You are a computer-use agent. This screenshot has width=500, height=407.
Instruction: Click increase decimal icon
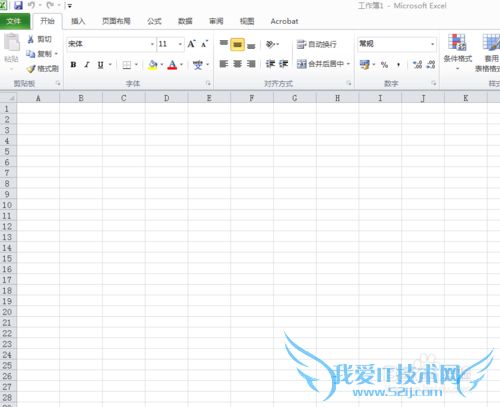click(417, 65)
